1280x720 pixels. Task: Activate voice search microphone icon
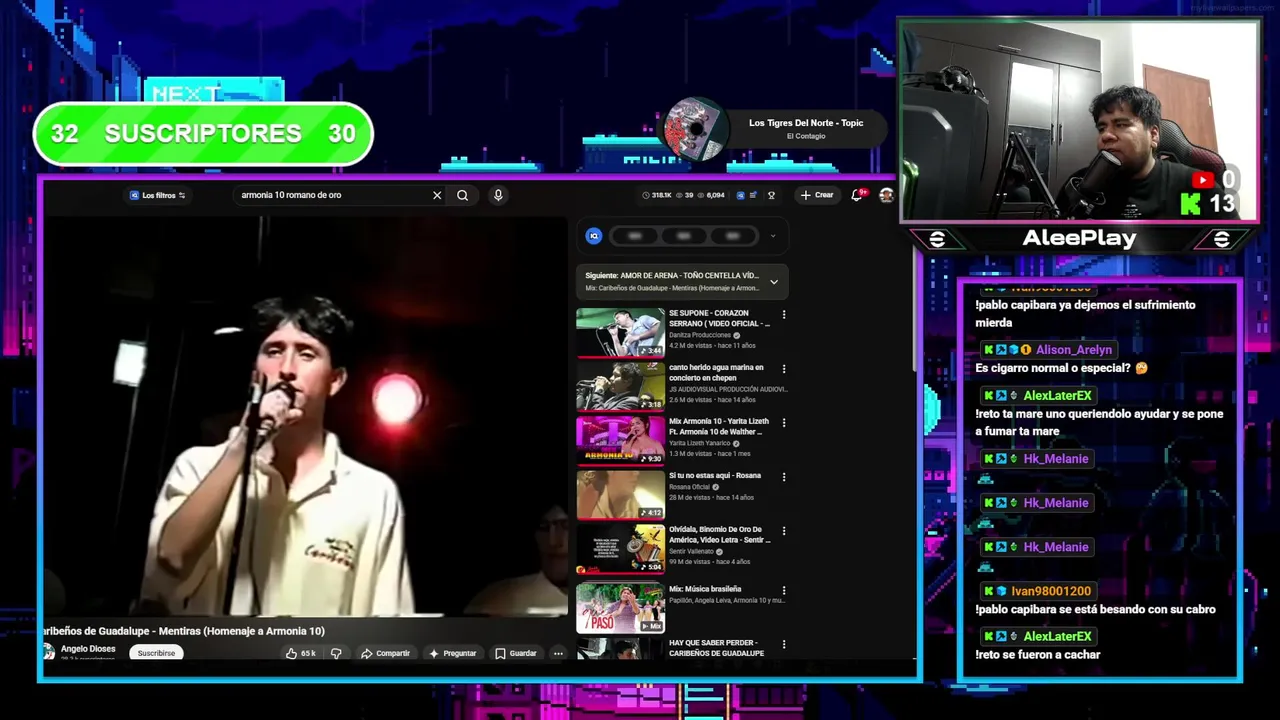pos(498,195)
